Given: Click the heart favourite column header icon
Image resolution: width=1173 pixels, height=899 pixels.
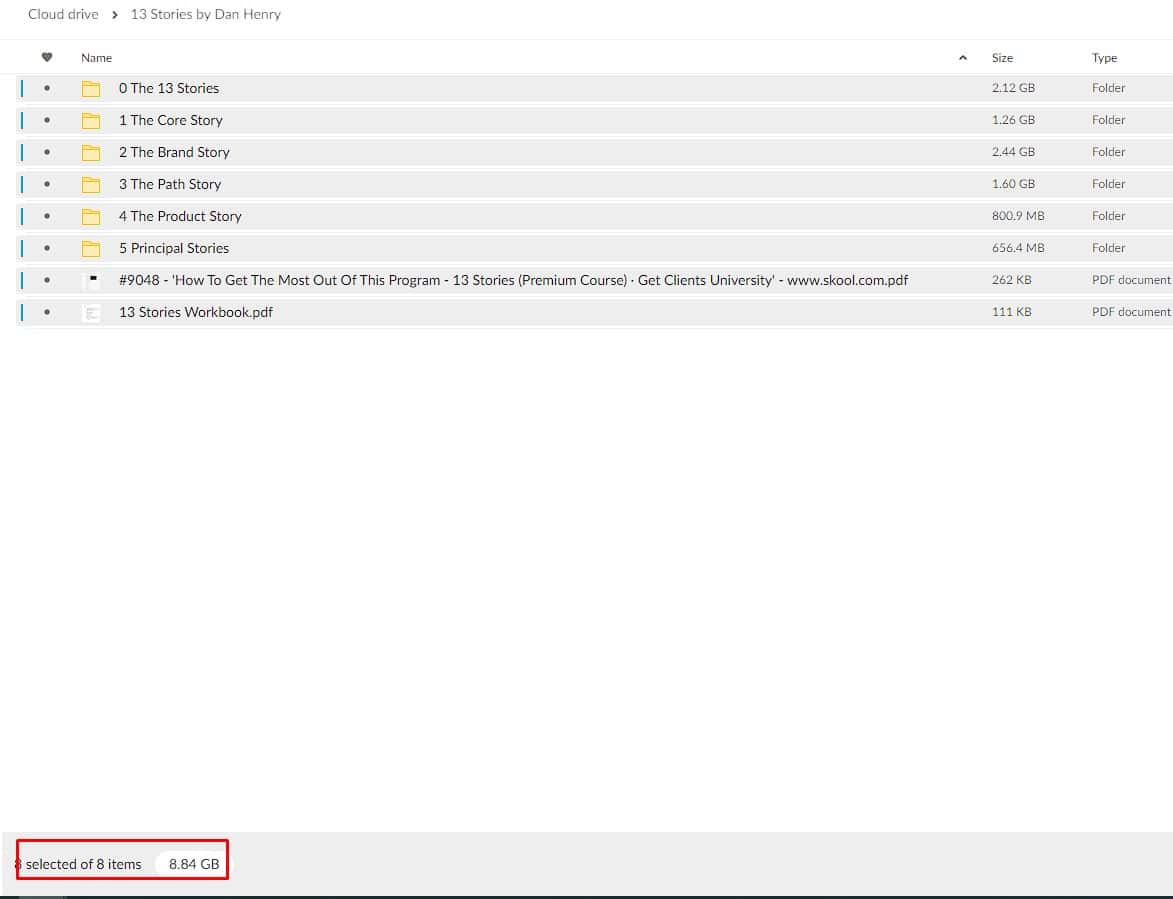Looking at the screenshot, I should pyautogui.click(x=47, y=58).
